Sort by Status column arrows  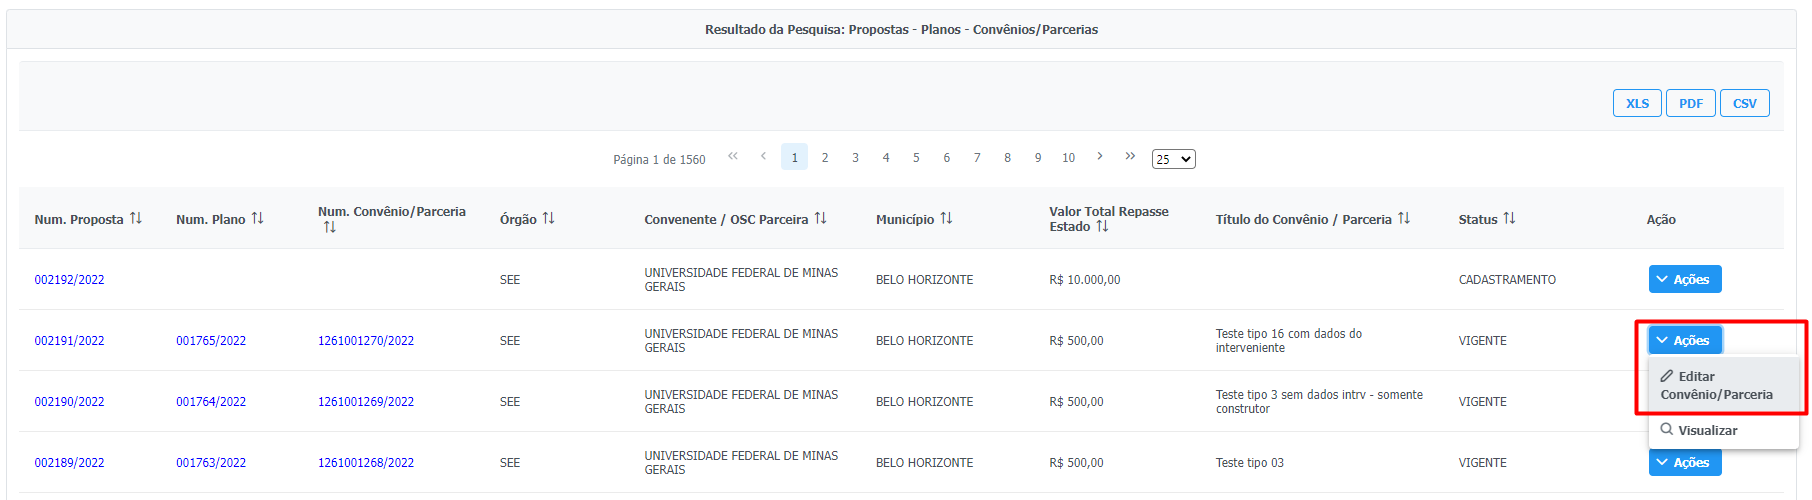[1510, 219]
